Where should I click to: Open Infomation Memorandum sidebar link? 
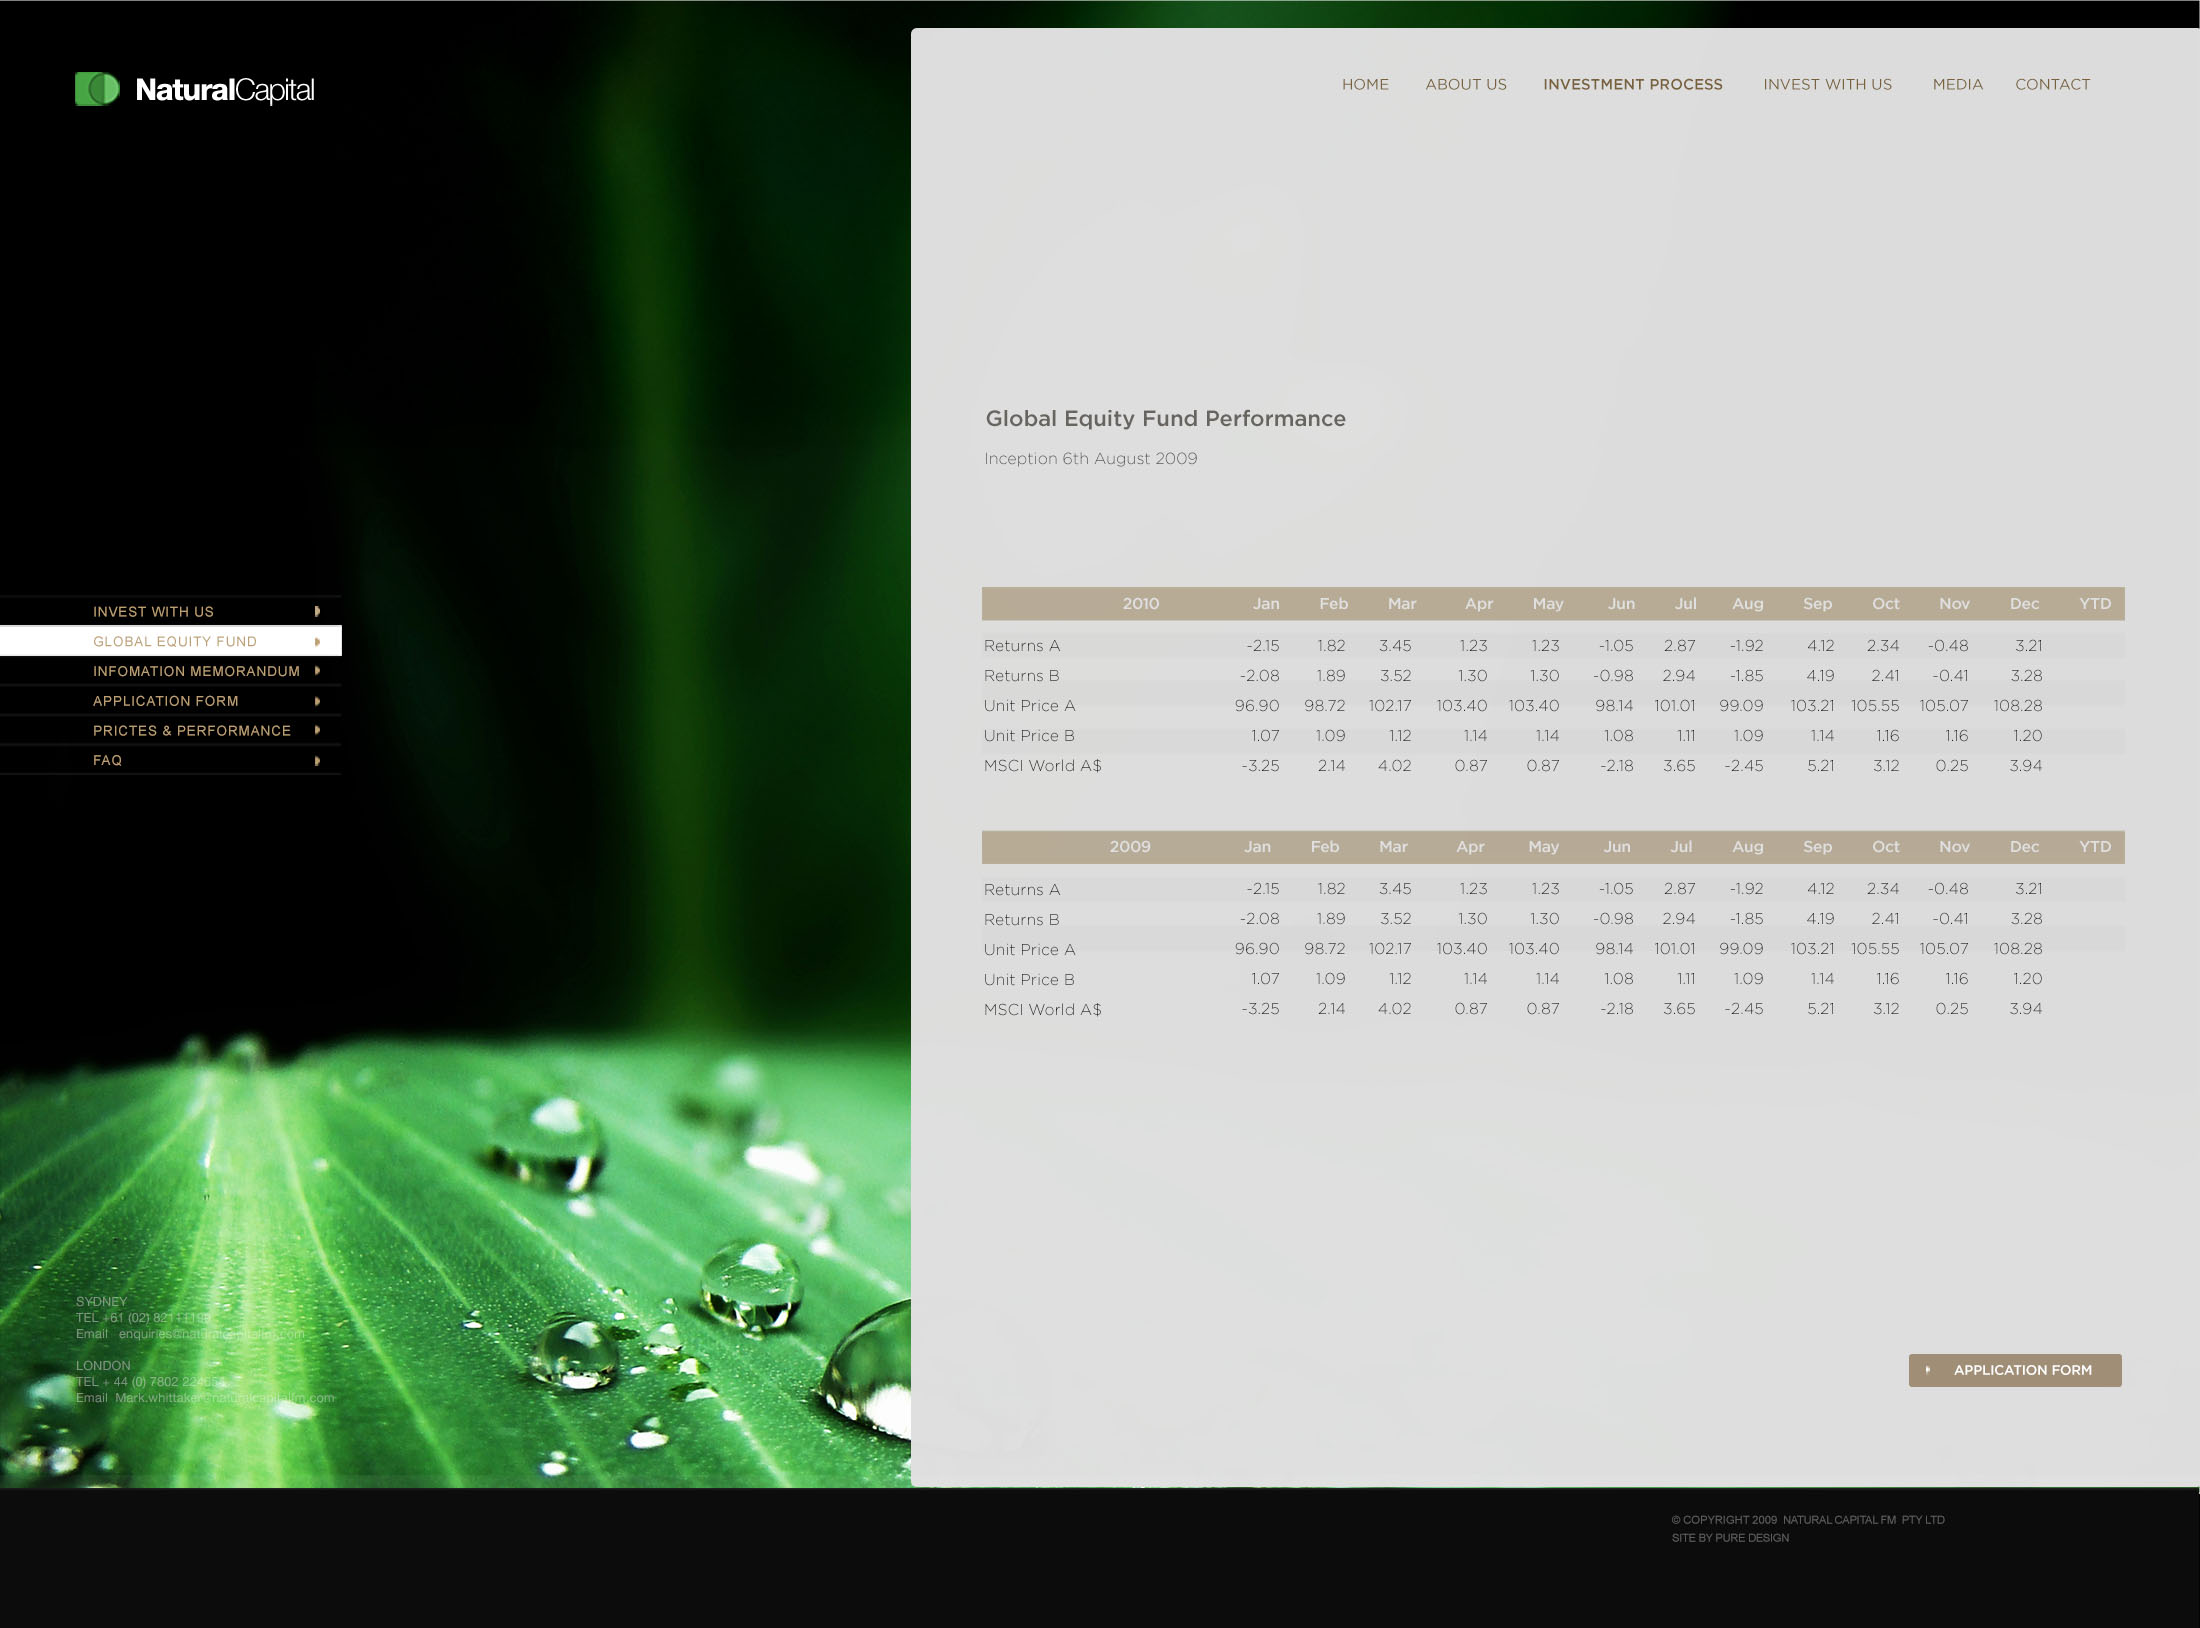point(196,671)
